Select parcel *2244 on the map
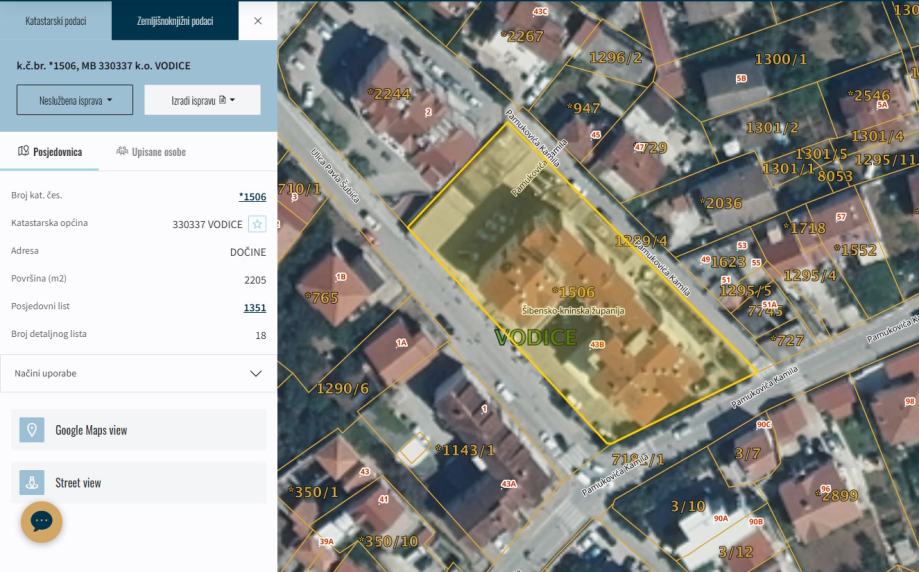The image size is (919, 572). (389, 94)
